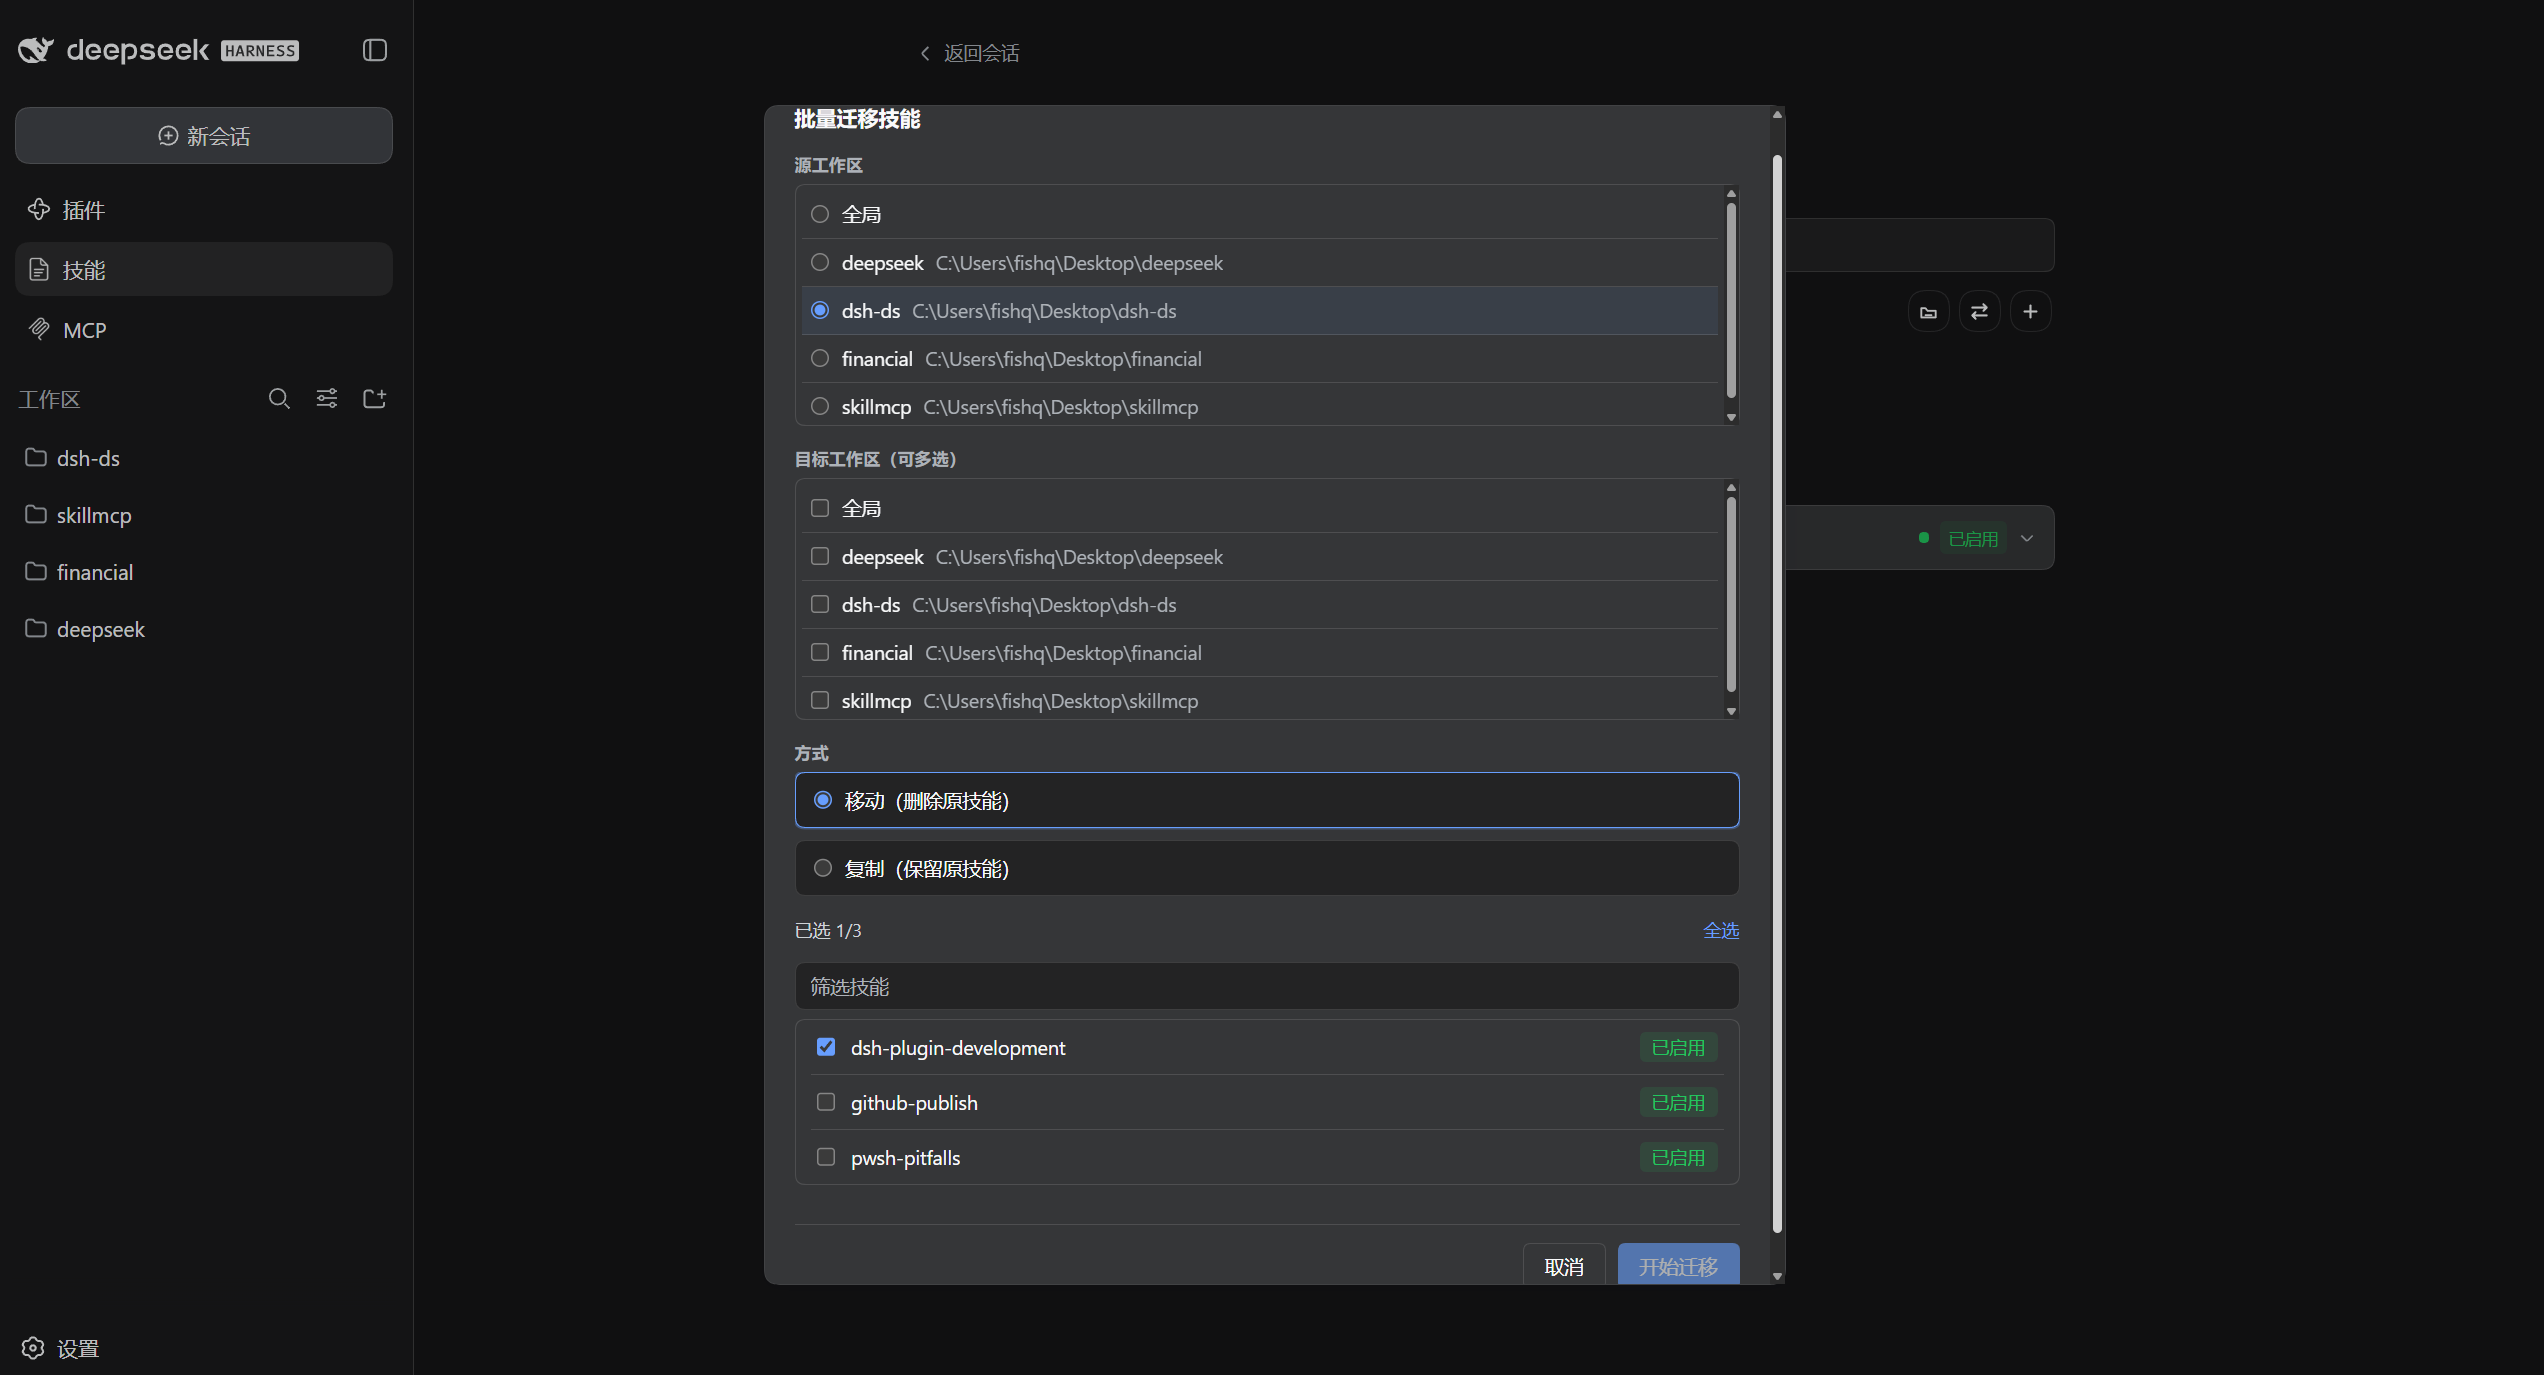Select financial as source workspace
Viewport: 2544px width, 1375px height.
pos(1260,359)
